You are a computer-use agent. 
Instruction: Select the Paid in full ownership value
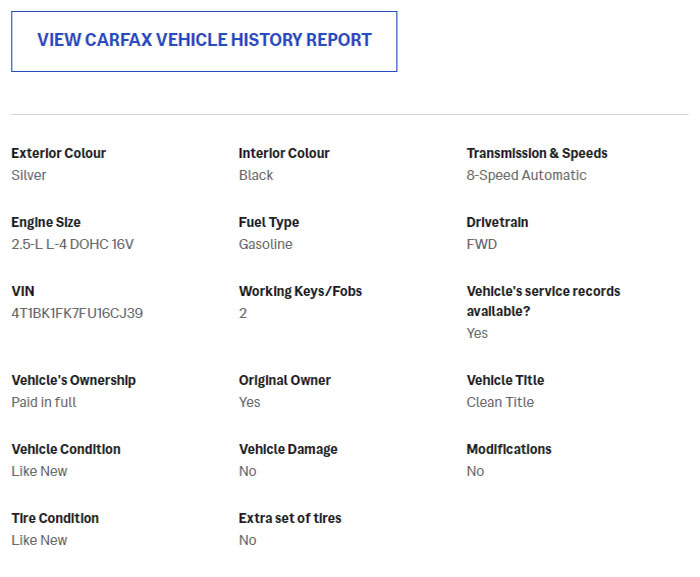coord(44,402)
